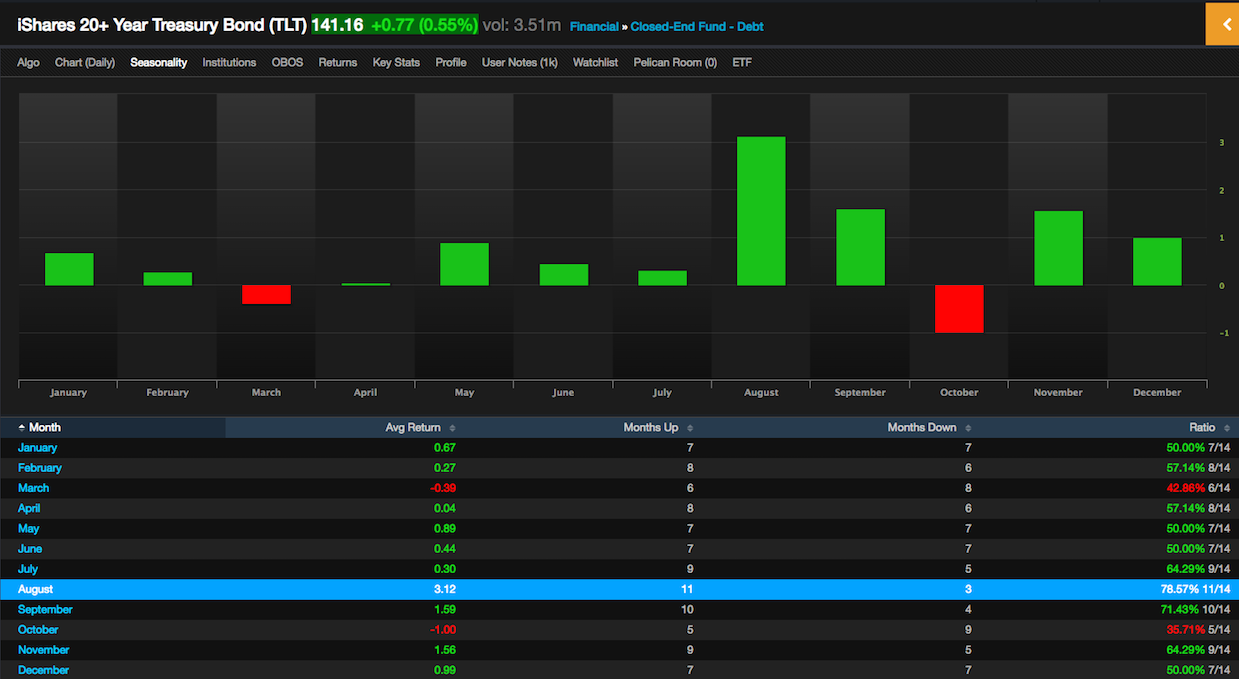The width and height of the screenshot is (1239, 679).
Task: Open the February row link
Action: 40,468
